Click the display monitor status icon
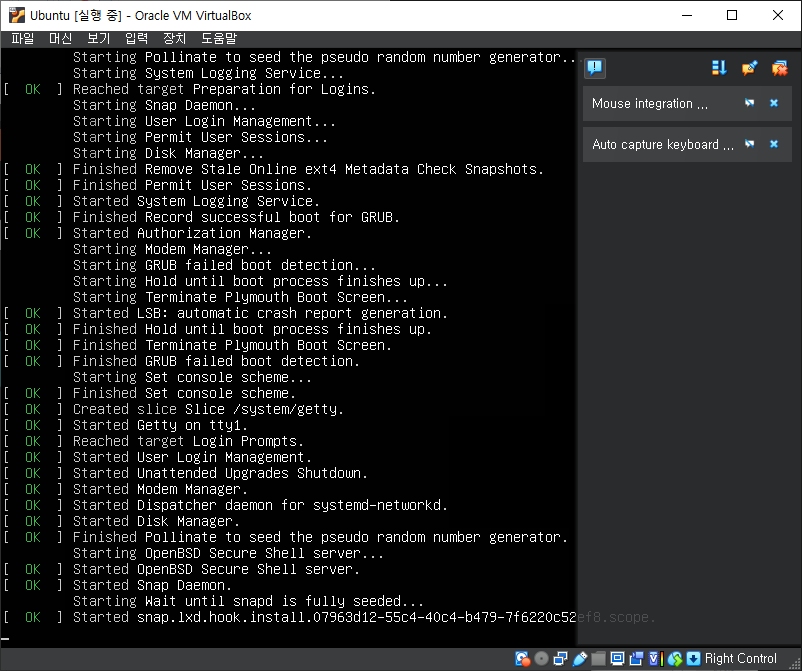Viewport: 802px width, 671px height. 617,659
